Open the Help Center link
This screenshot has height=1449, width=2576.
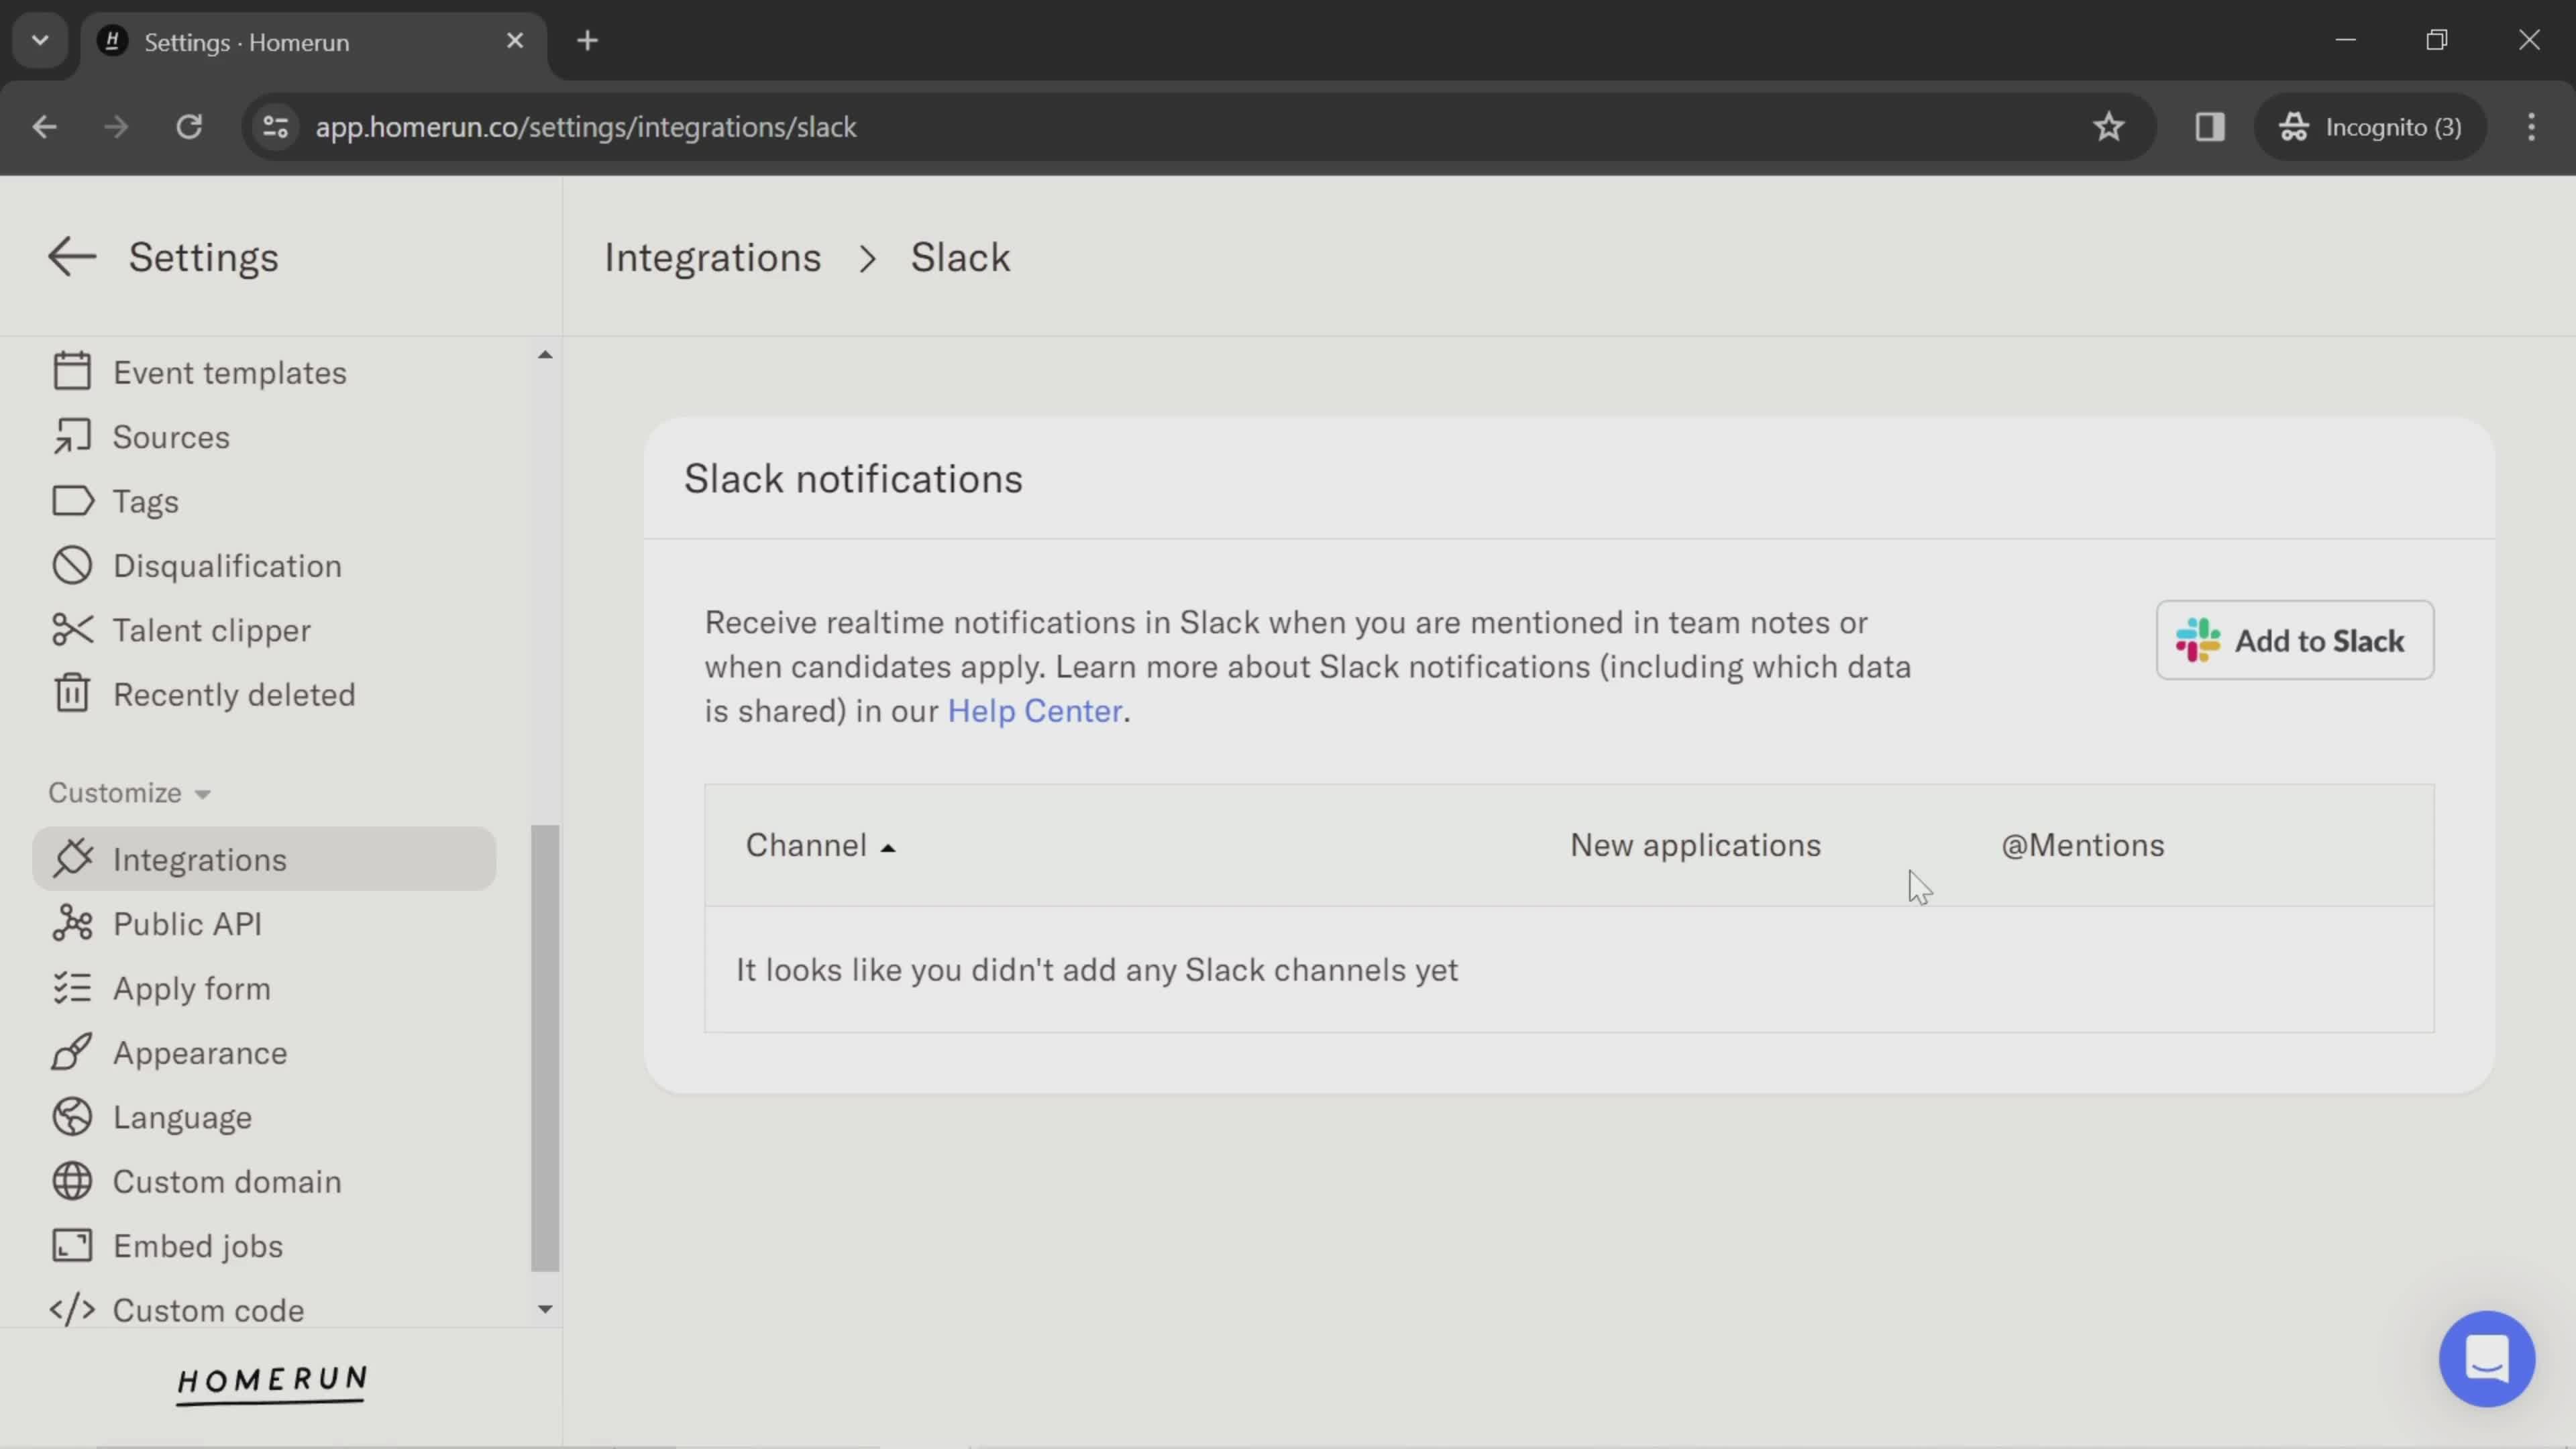coord(1034,711)
